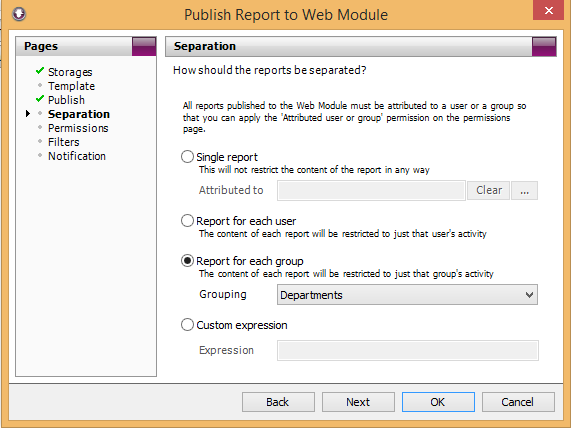Switch to the Notification page

click(77, 156)
